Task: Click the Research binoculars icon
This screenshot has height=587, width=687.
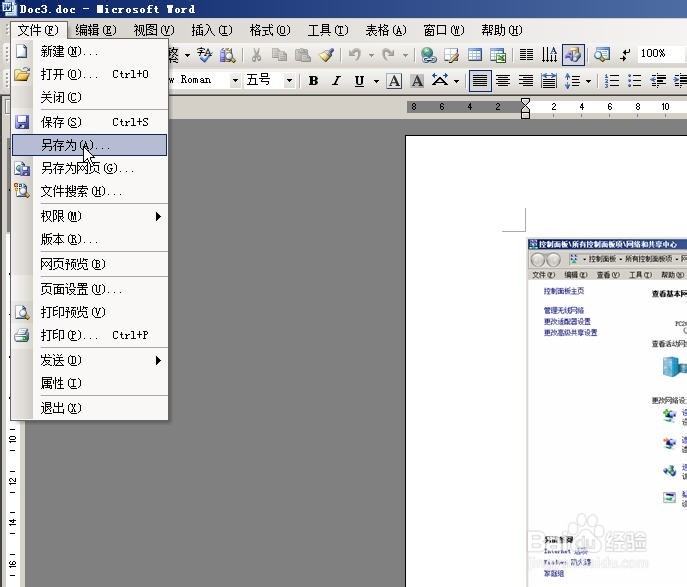Action: click(228, 55)
